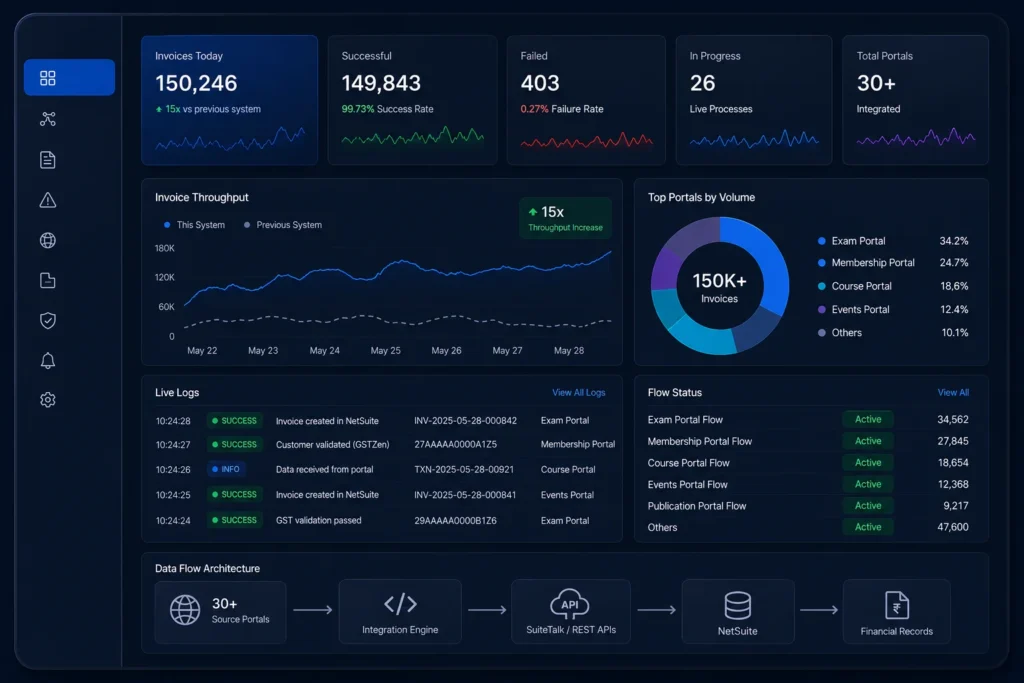
Task: Click Others legend color dot
Action: point(822,332)
